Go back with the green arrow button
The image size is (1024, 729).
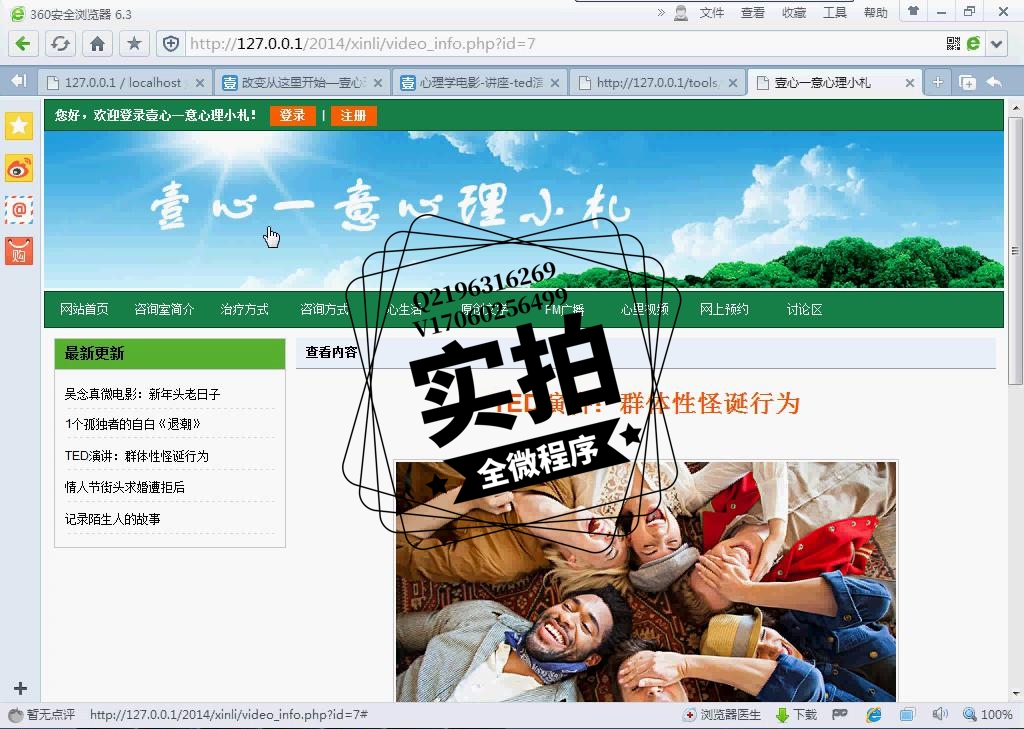[23, 44]
